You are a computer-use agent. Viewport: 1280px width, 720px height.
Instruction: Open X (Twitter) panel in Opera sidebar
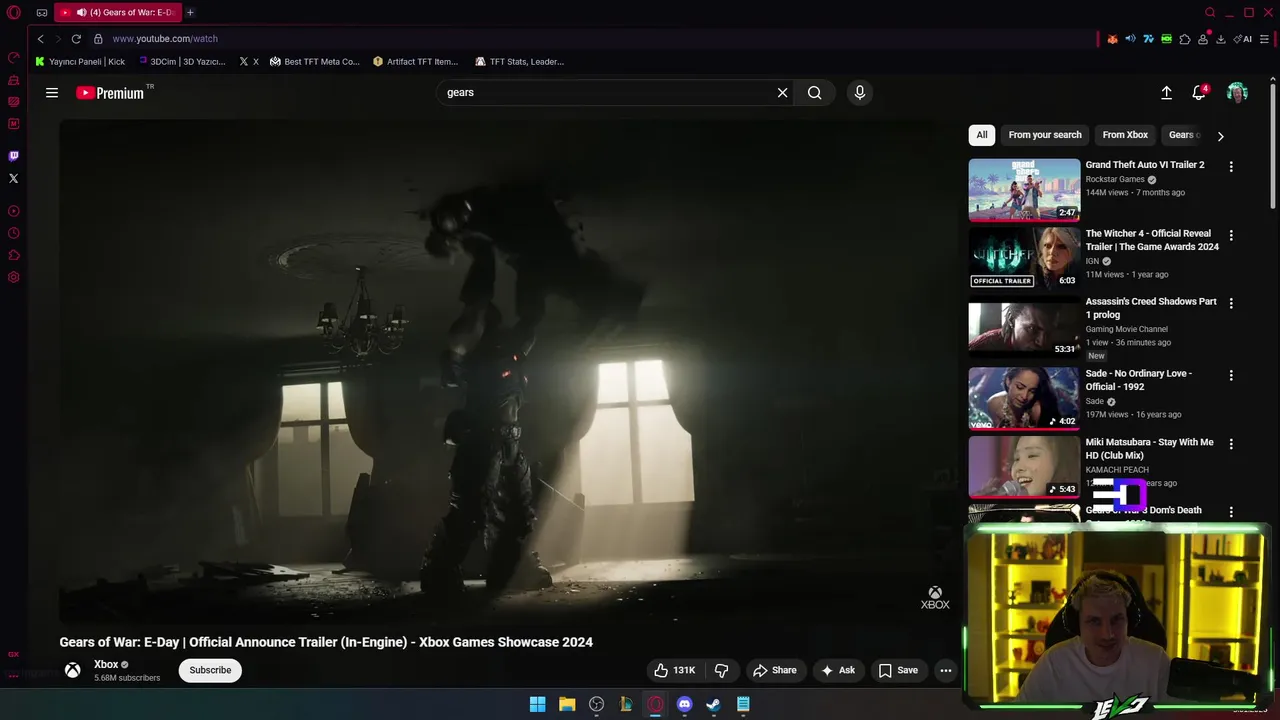14,178
